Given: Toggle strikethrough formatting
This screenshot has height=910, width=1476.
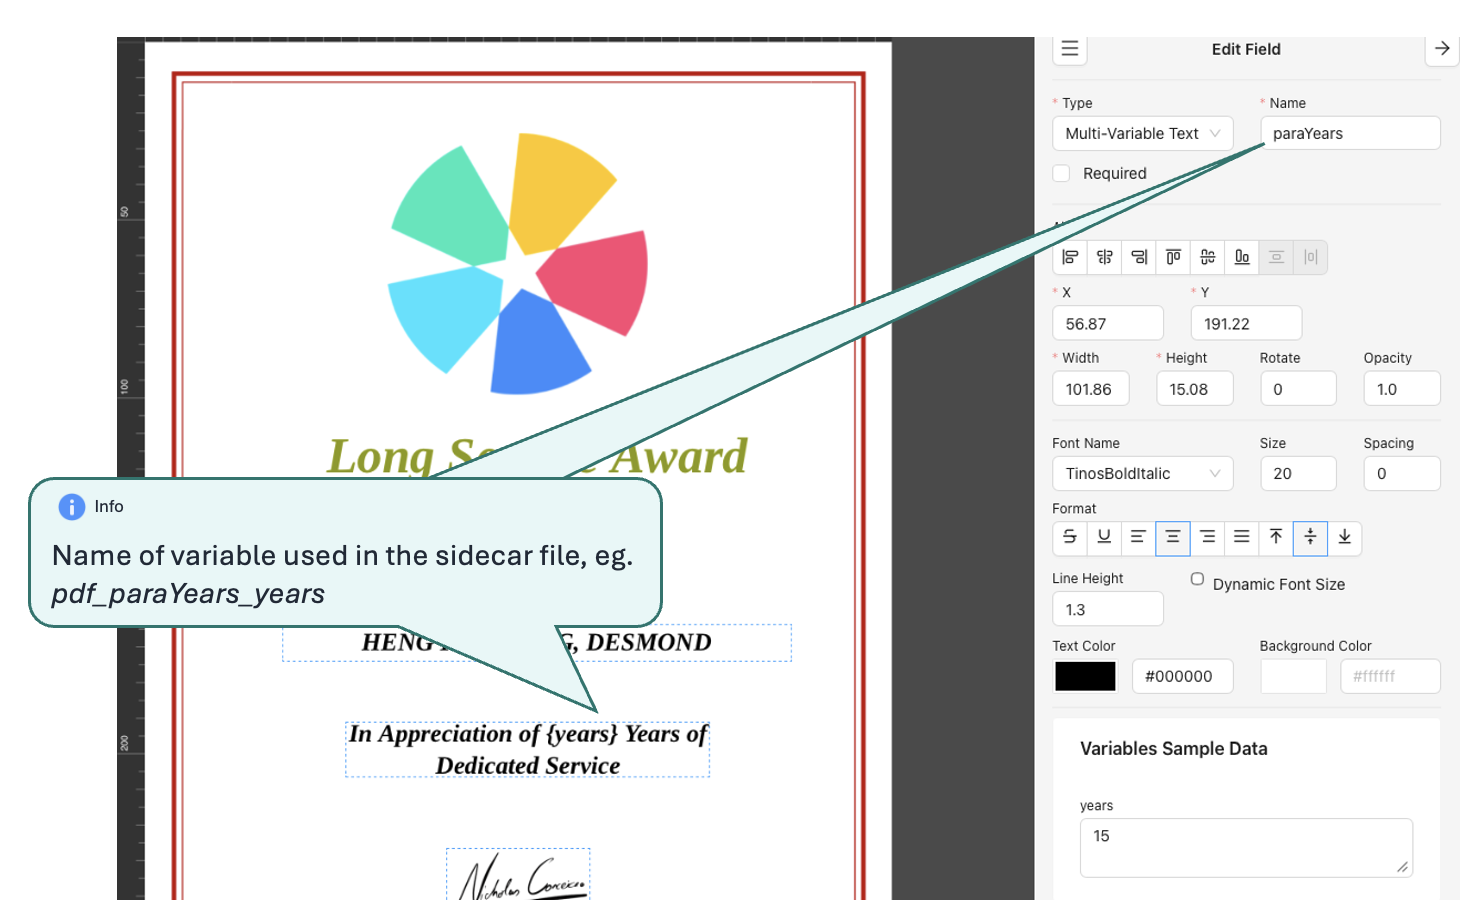Looking at the screenshot, I should tap(1070, 537).
